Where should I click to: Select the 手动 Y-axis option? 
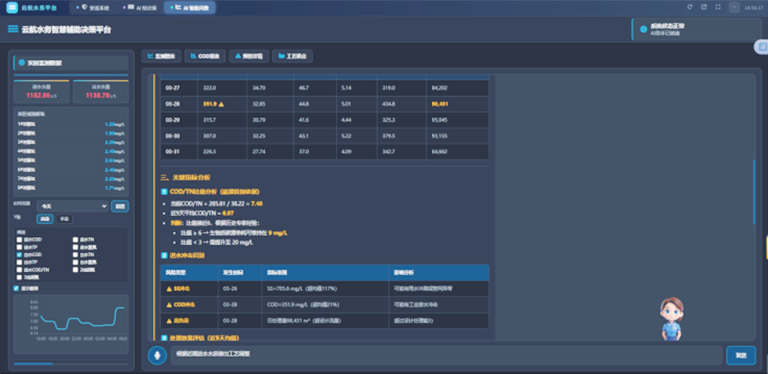(64, 219)
